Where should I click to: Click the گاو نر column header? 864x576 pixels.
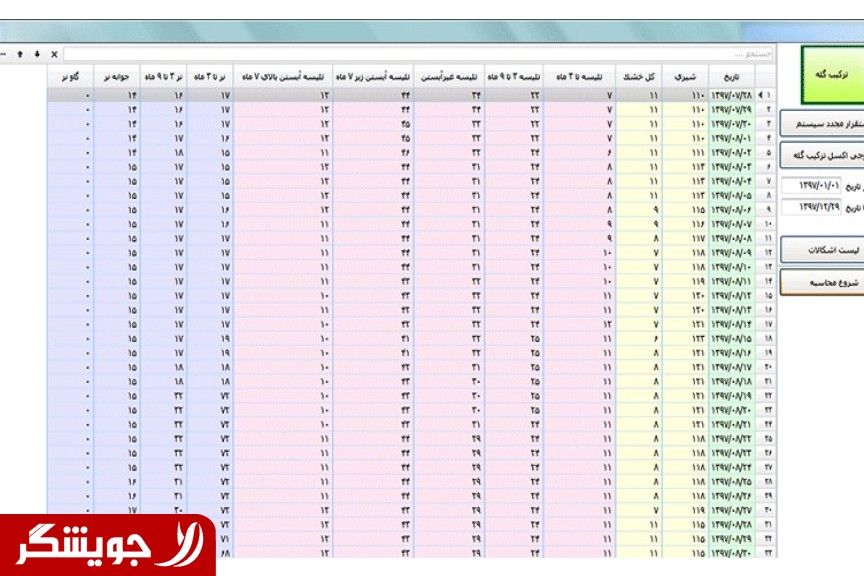click(70, 76)
